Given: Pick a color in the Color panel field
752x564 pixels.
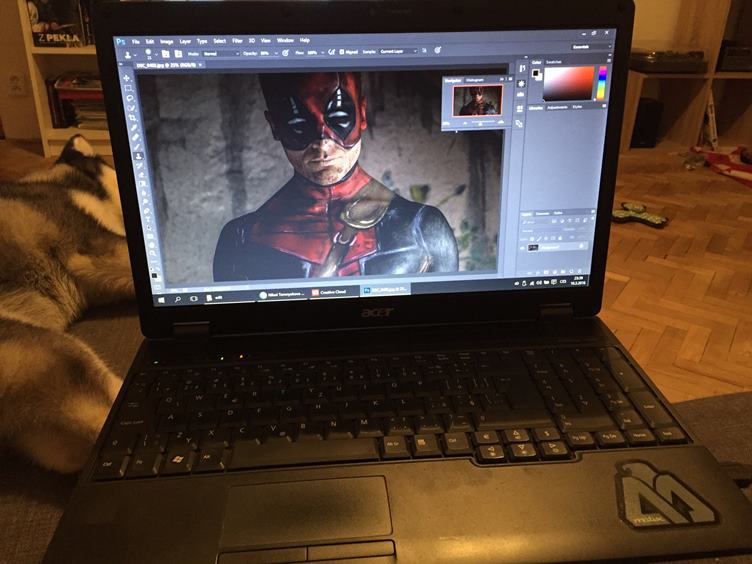Looking at the screenshot, I should click(568, 83).
